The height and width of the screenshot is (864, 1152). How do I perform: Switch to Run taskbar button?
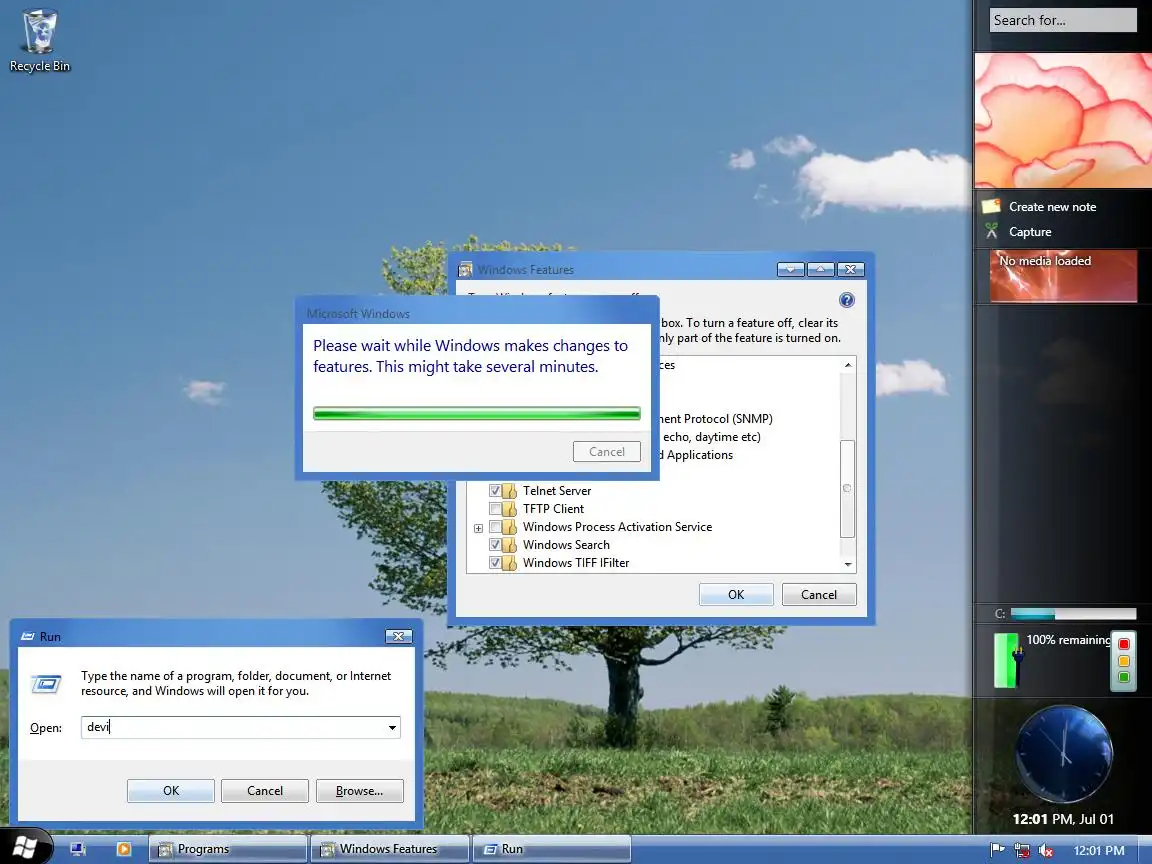(551, 849)
